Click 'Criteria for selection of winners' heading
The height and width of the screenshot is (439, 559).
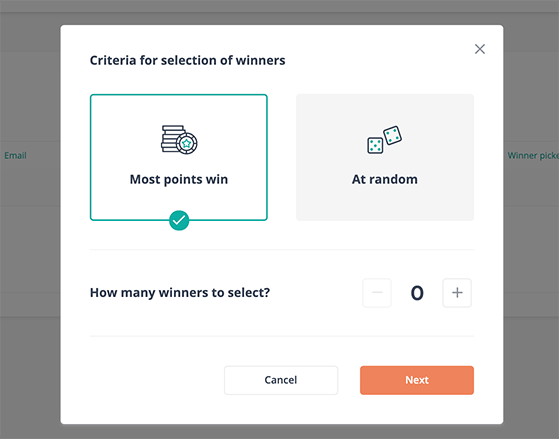(x=188, y=60)
